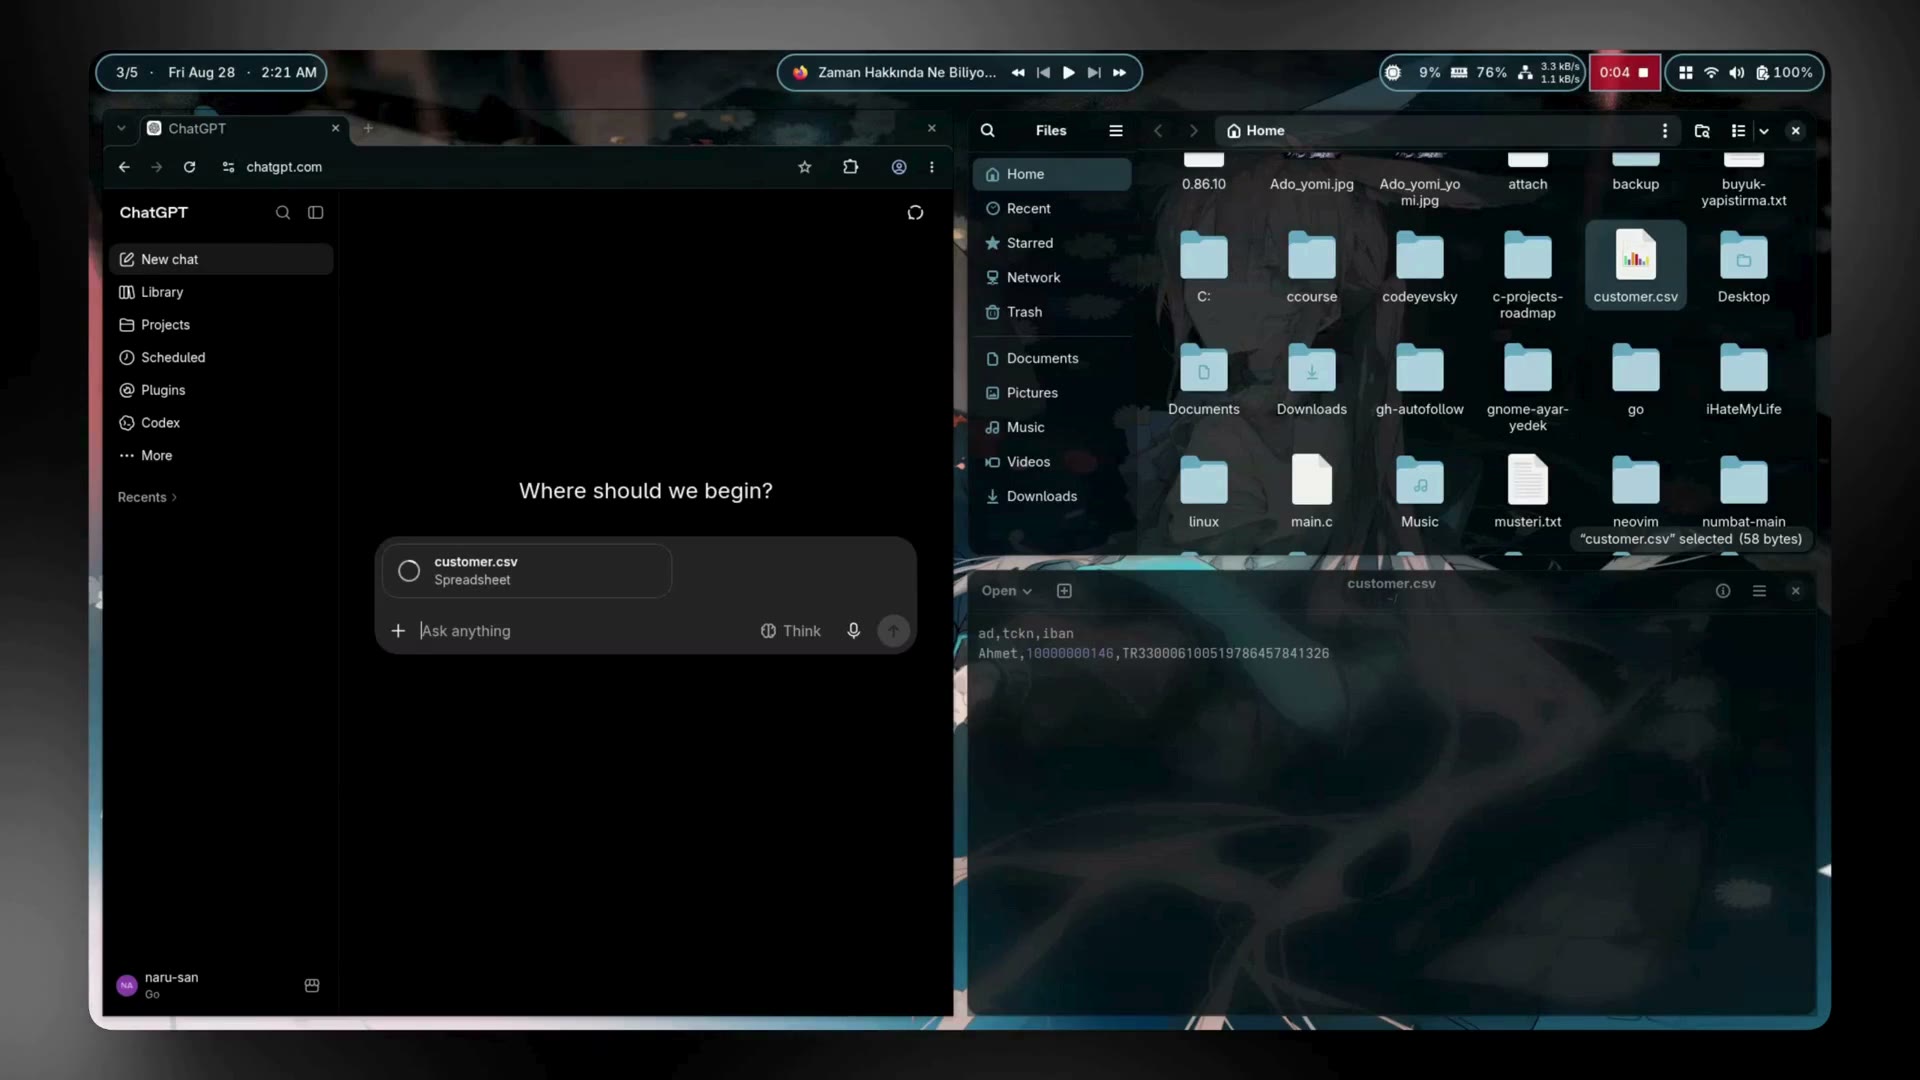Screen dimensions: 1920x1080
Task: Select the main.c file
Action: click(x=1312, y=491)
